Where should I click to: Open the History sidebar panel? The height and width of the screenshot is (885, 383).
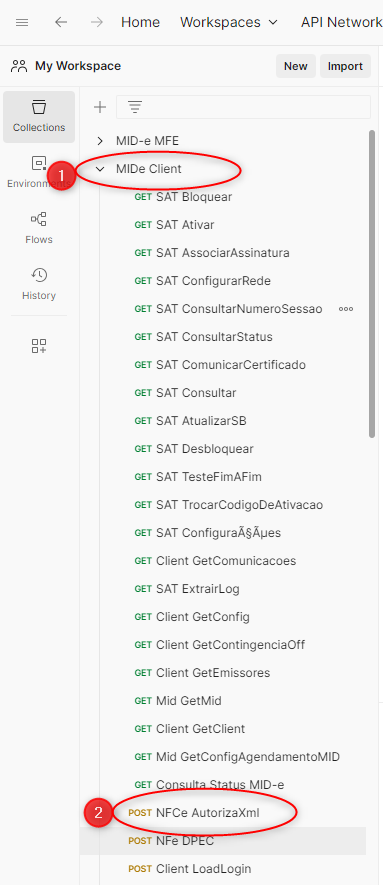[39, 284]
